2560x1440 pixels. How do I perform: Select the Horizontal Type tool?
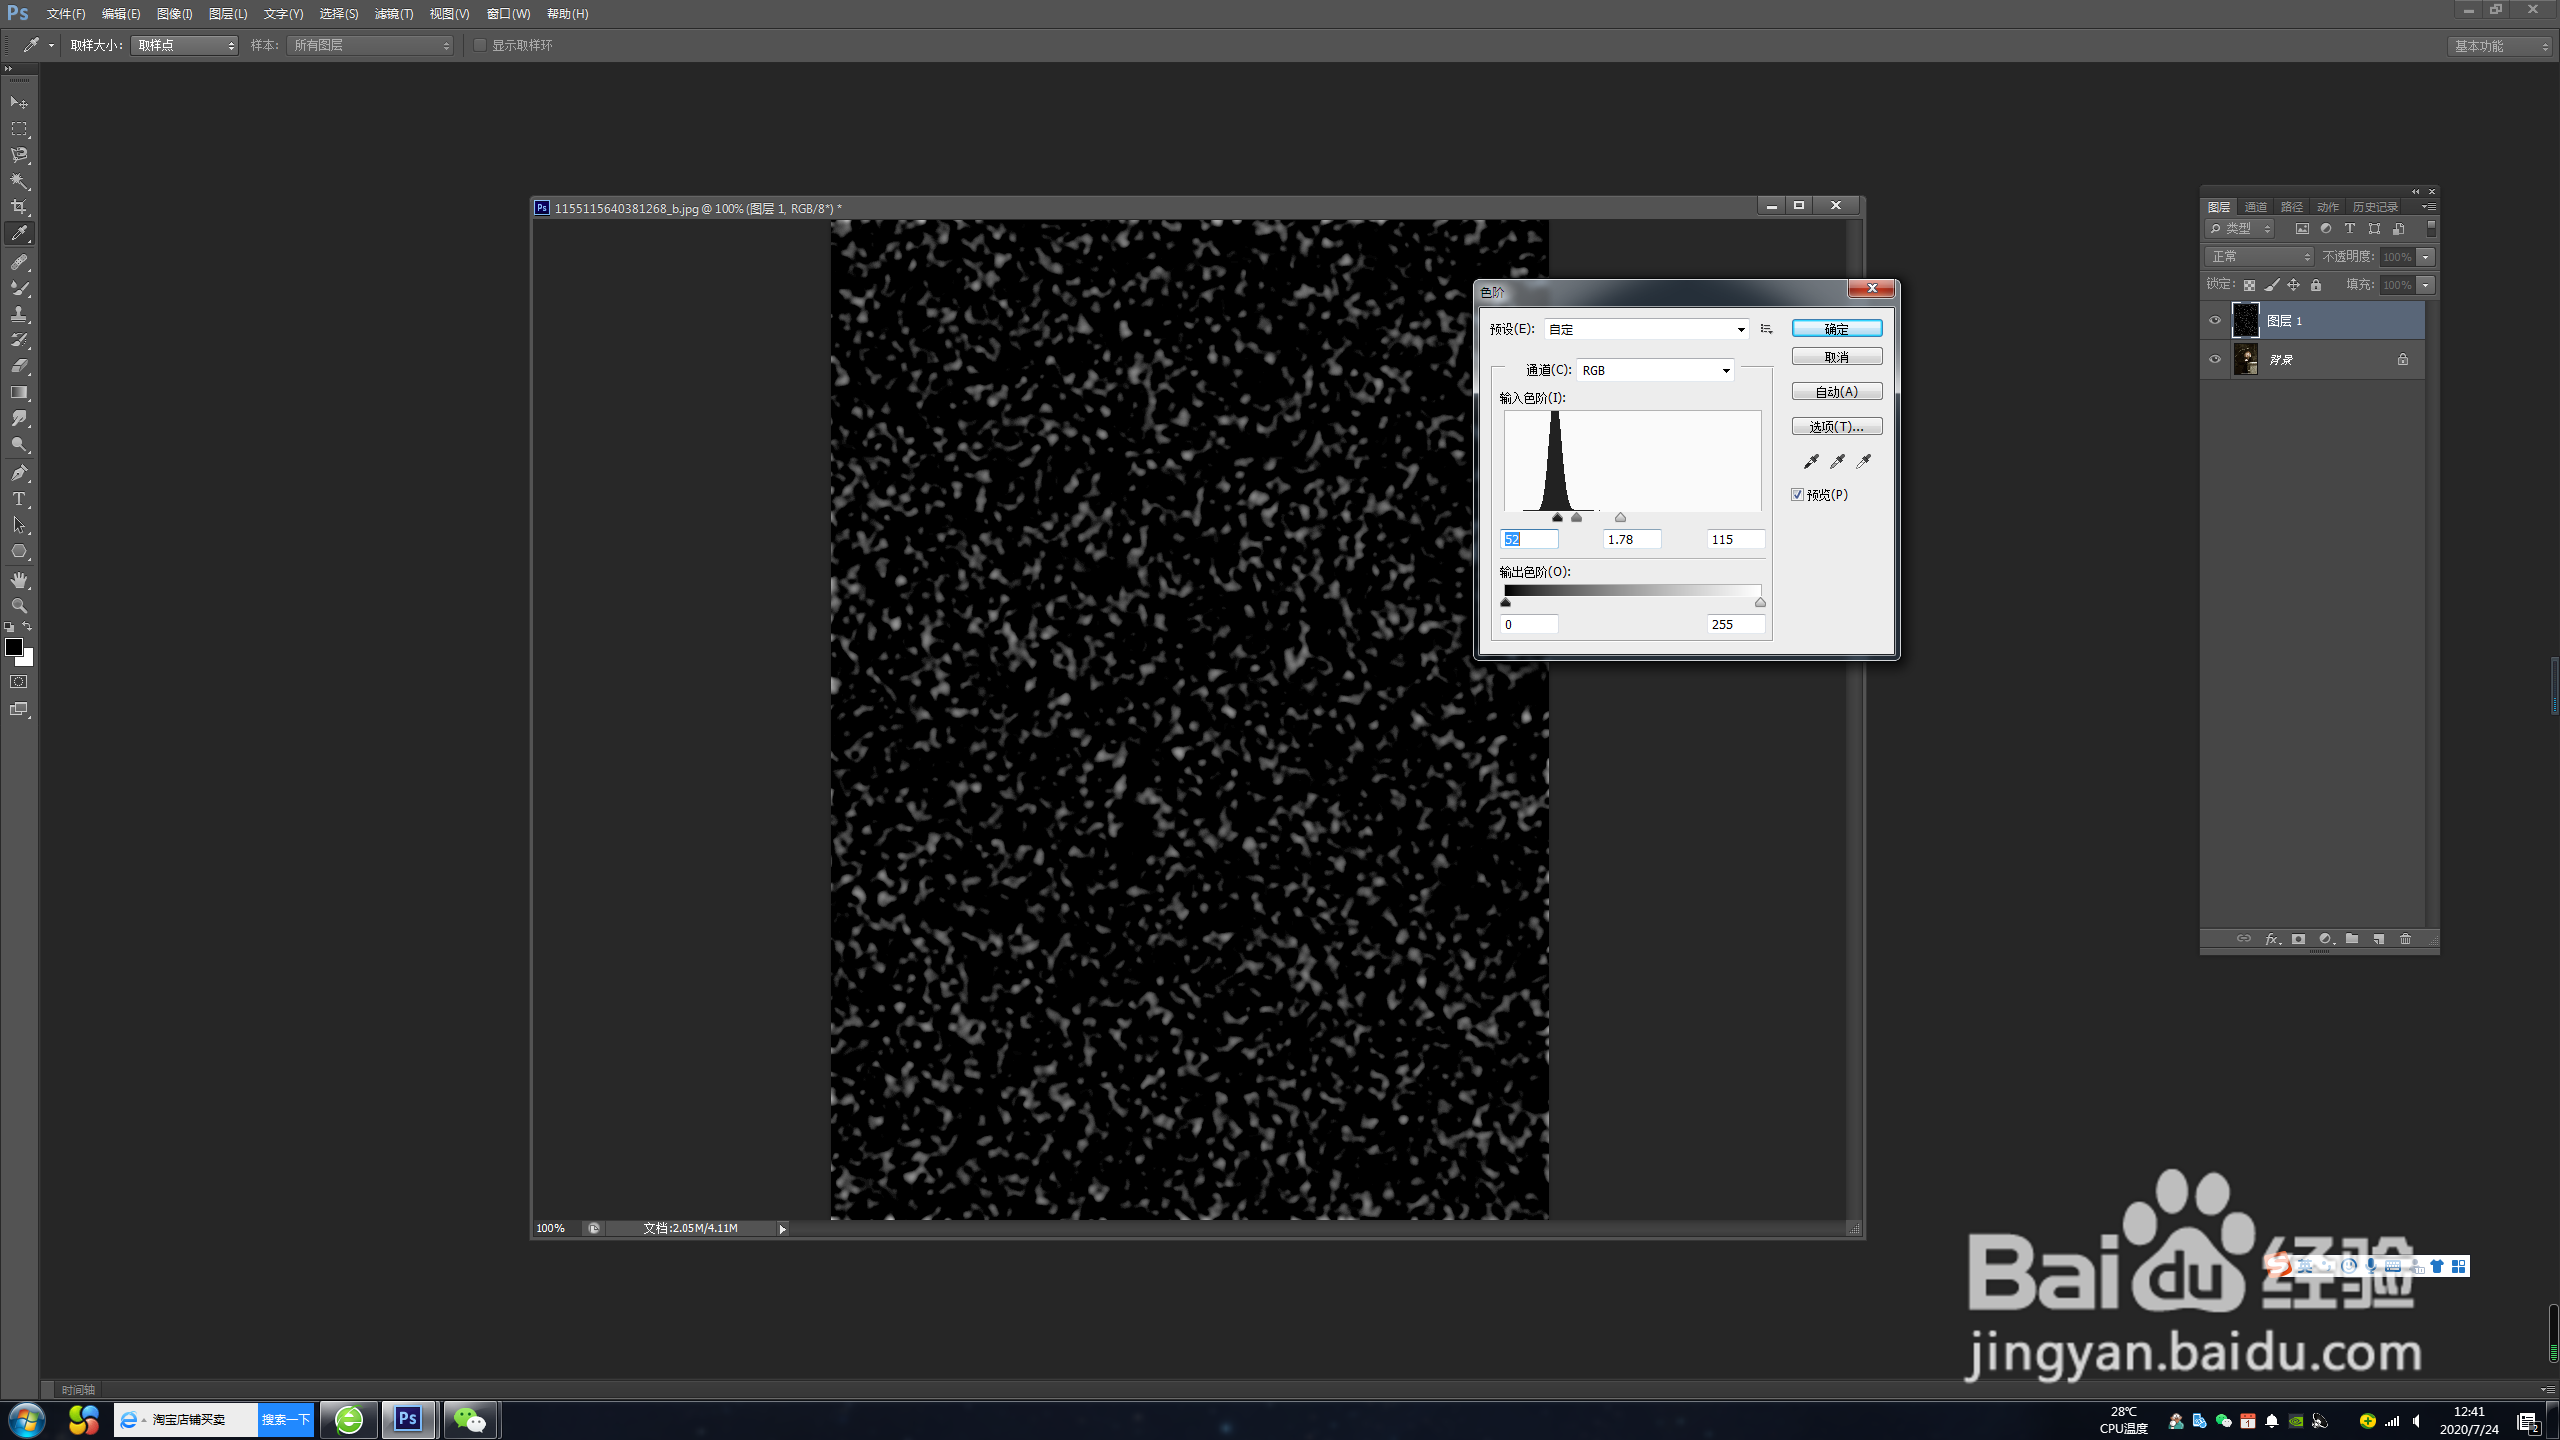[19, 499]
